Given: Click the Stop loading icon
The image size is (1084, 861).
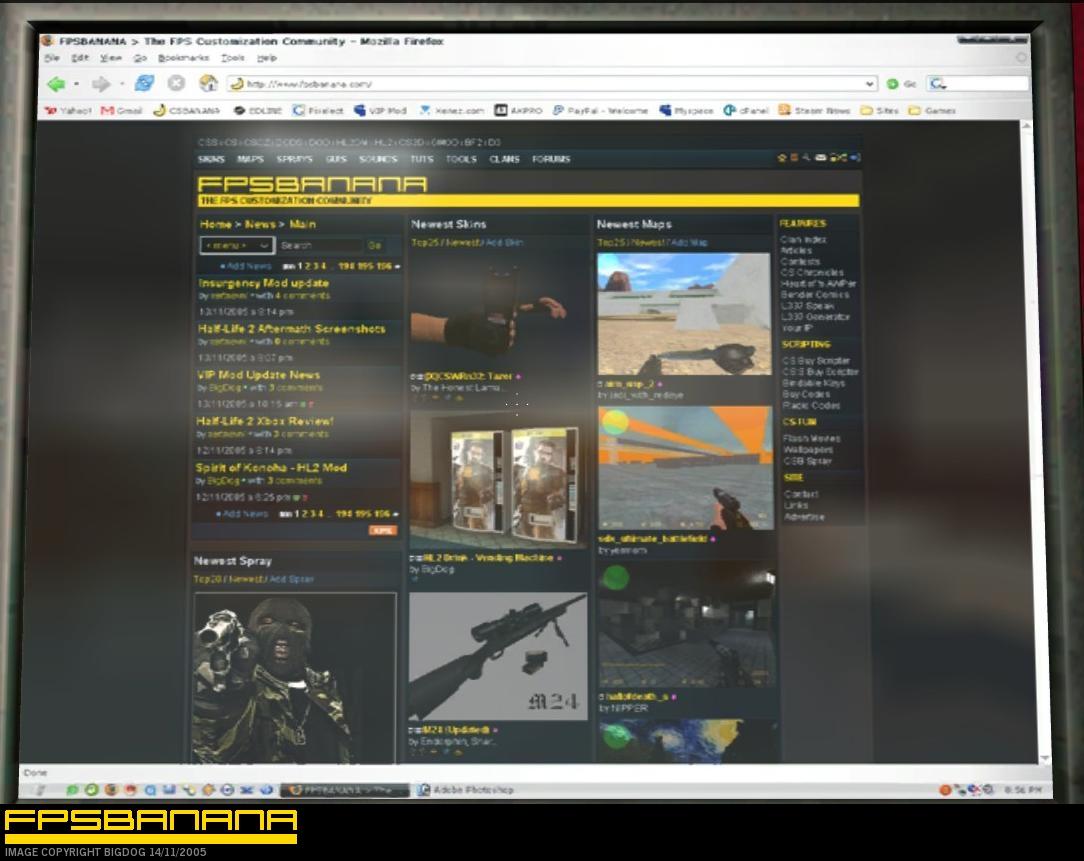Looking at the screenshot, I should [176, 83].
